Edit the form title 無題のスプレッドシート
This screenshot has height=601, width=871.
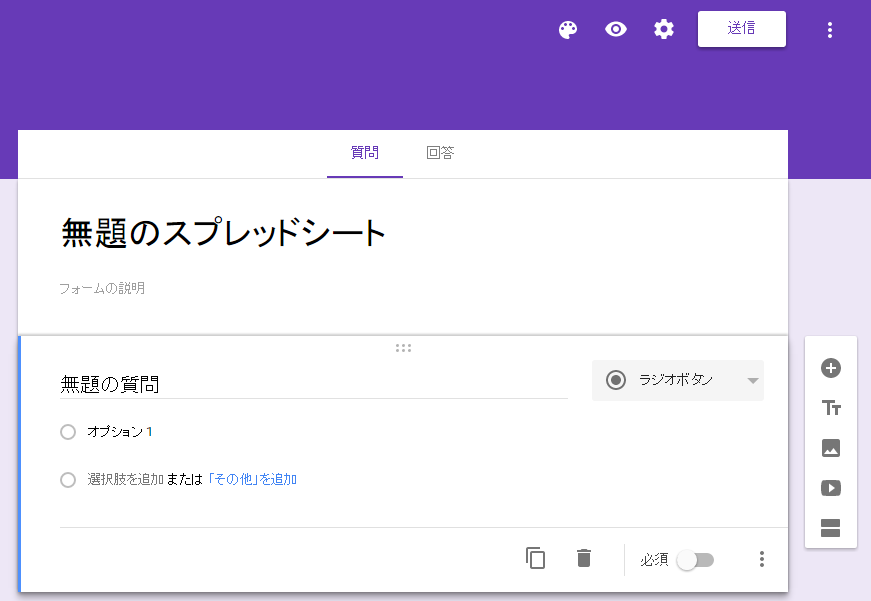click(x=223, y=232)
